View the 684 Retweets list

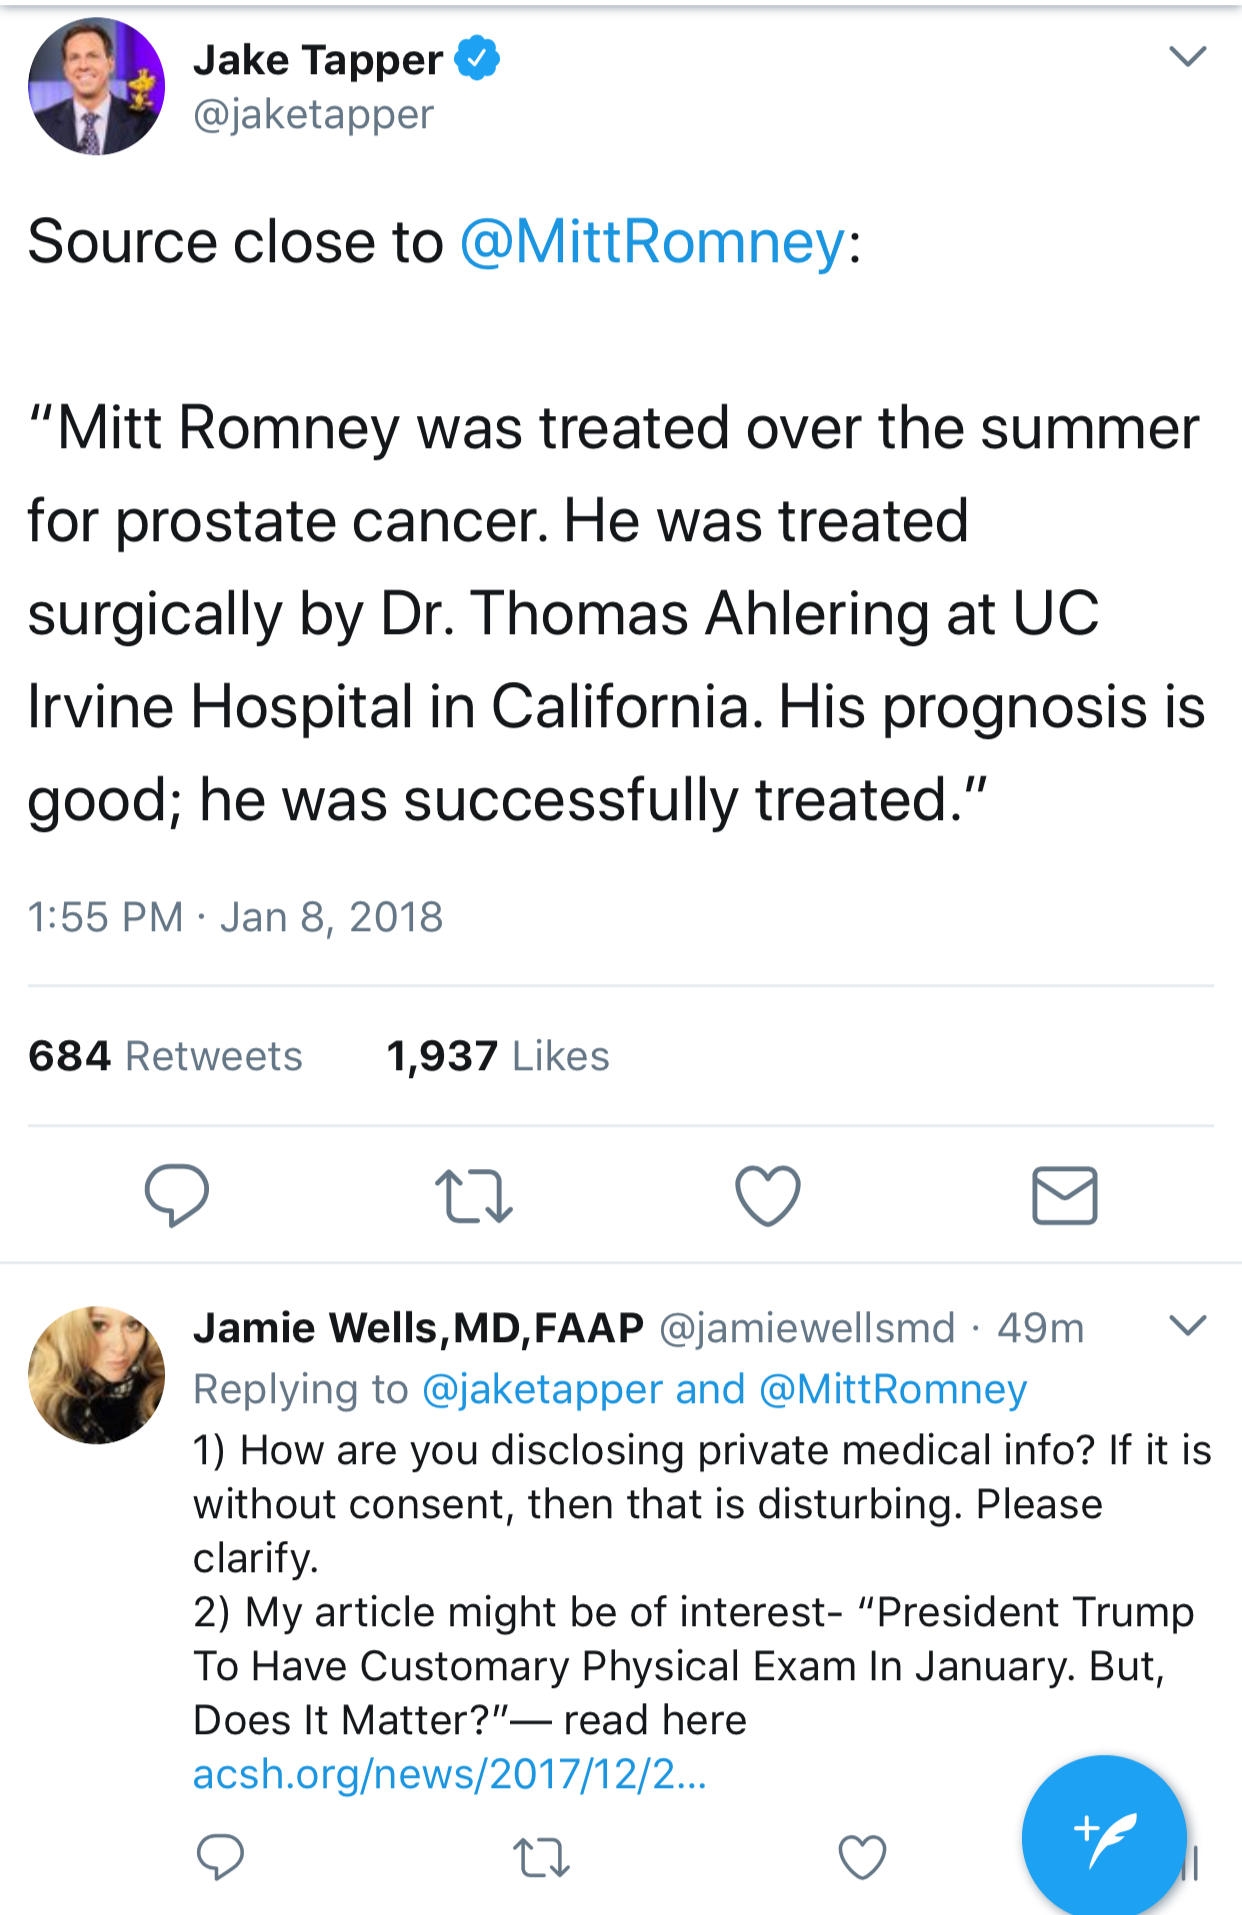(165, 1056)
